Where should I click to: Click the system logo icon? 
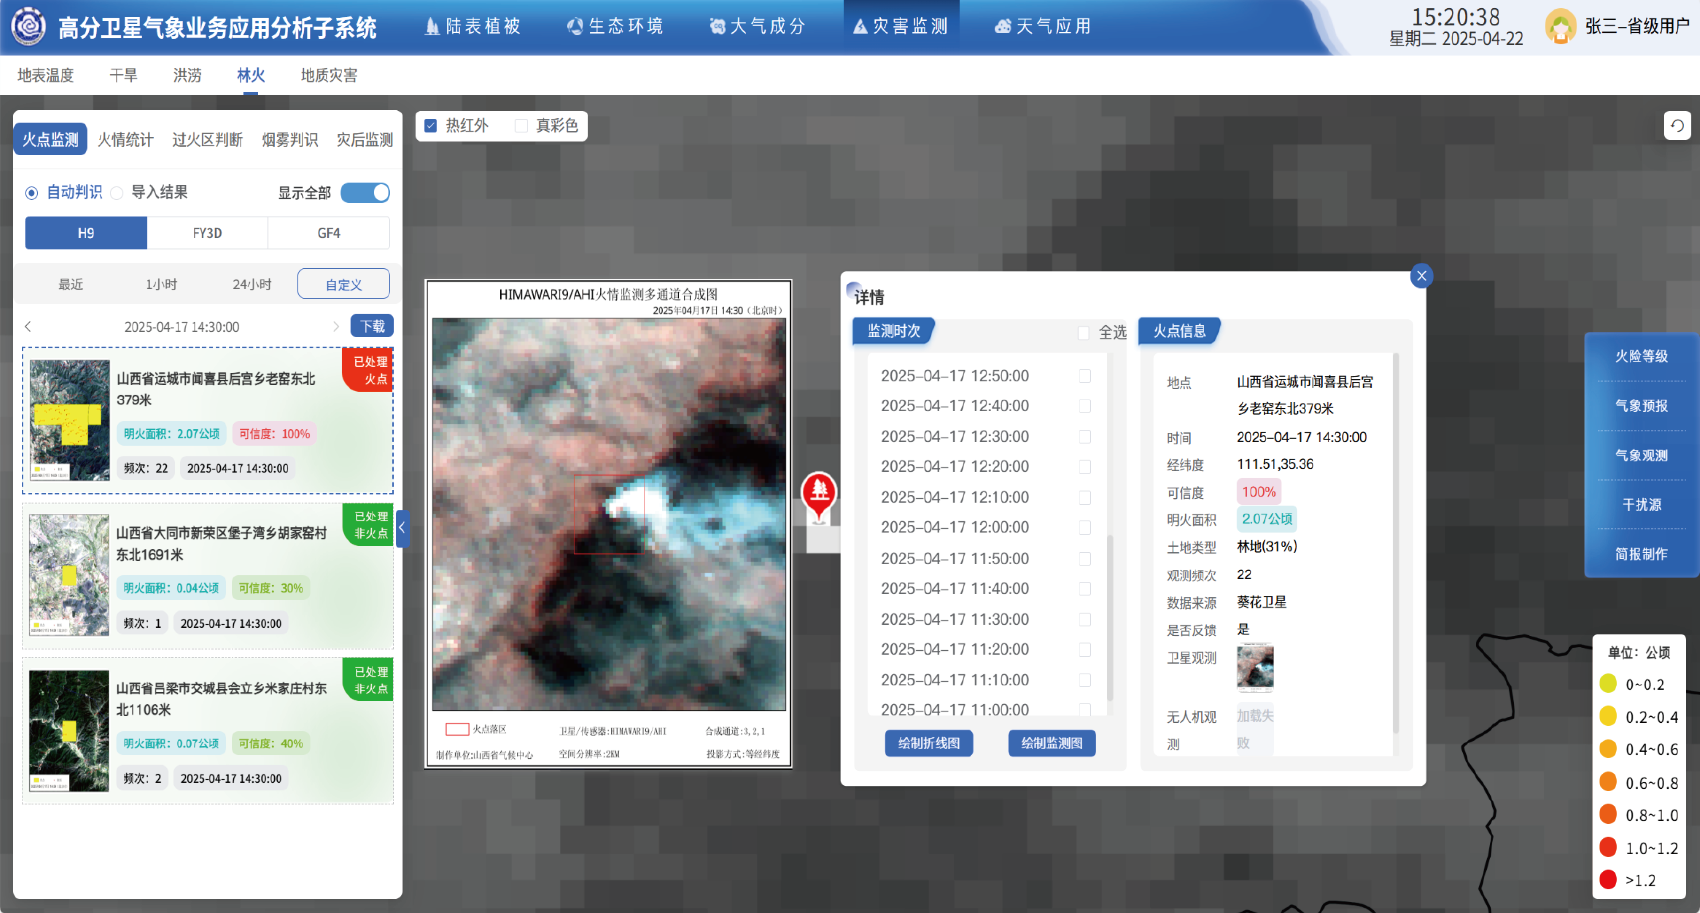(x=28, y=27)
